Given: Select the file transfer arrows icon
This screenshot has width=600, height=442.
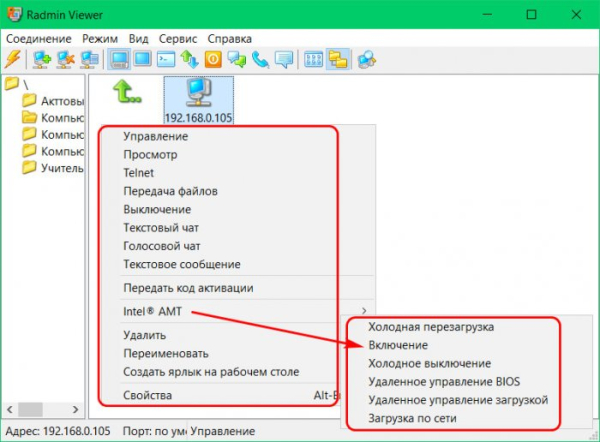Looking at the screenshot, I should pos(190,60).
